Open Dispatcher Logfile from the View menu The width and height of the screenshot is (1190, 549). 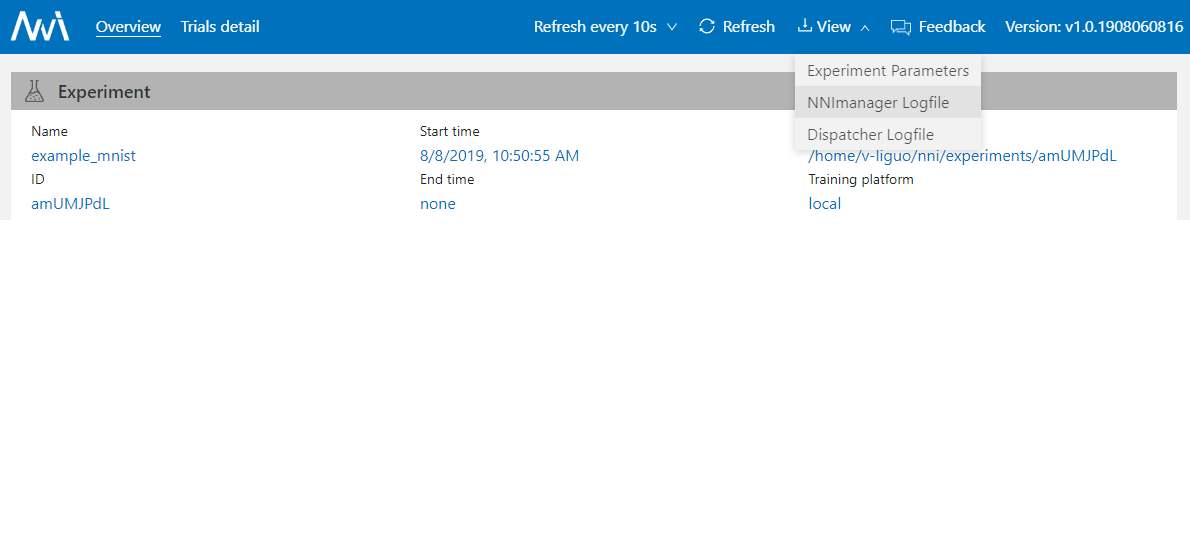tap(870, 135)
